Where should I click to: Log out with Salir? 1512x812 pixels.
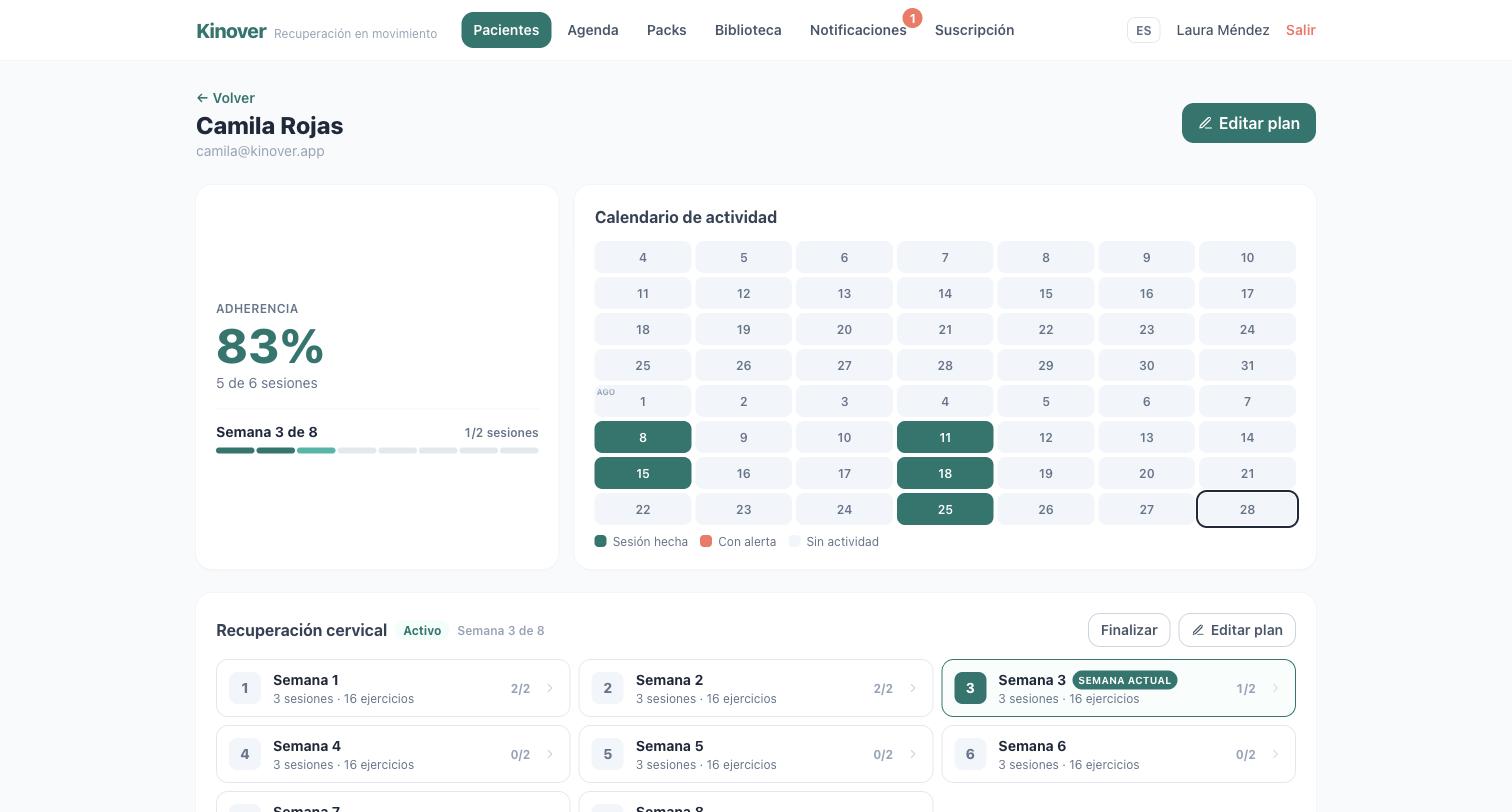pyautogui.click(x=1301, y=30)
